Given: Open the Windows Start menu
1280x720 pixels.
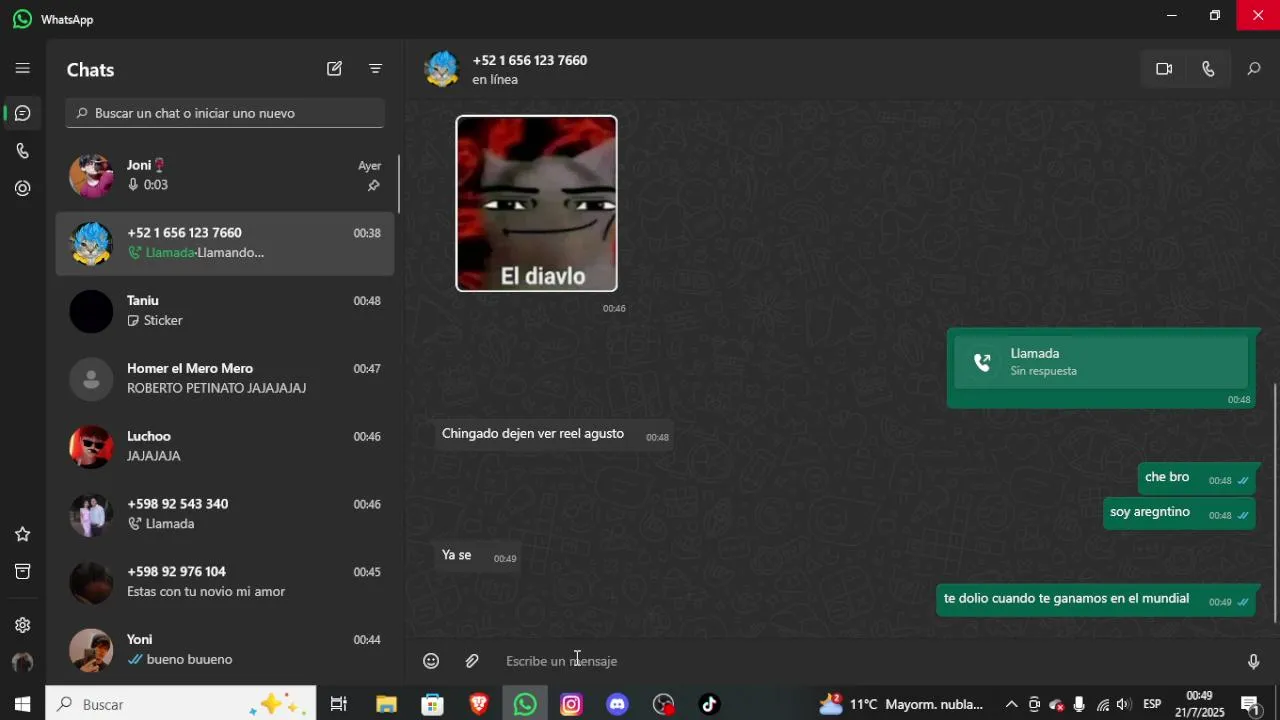Looking at the screenshot, I should tap(22, 704).
